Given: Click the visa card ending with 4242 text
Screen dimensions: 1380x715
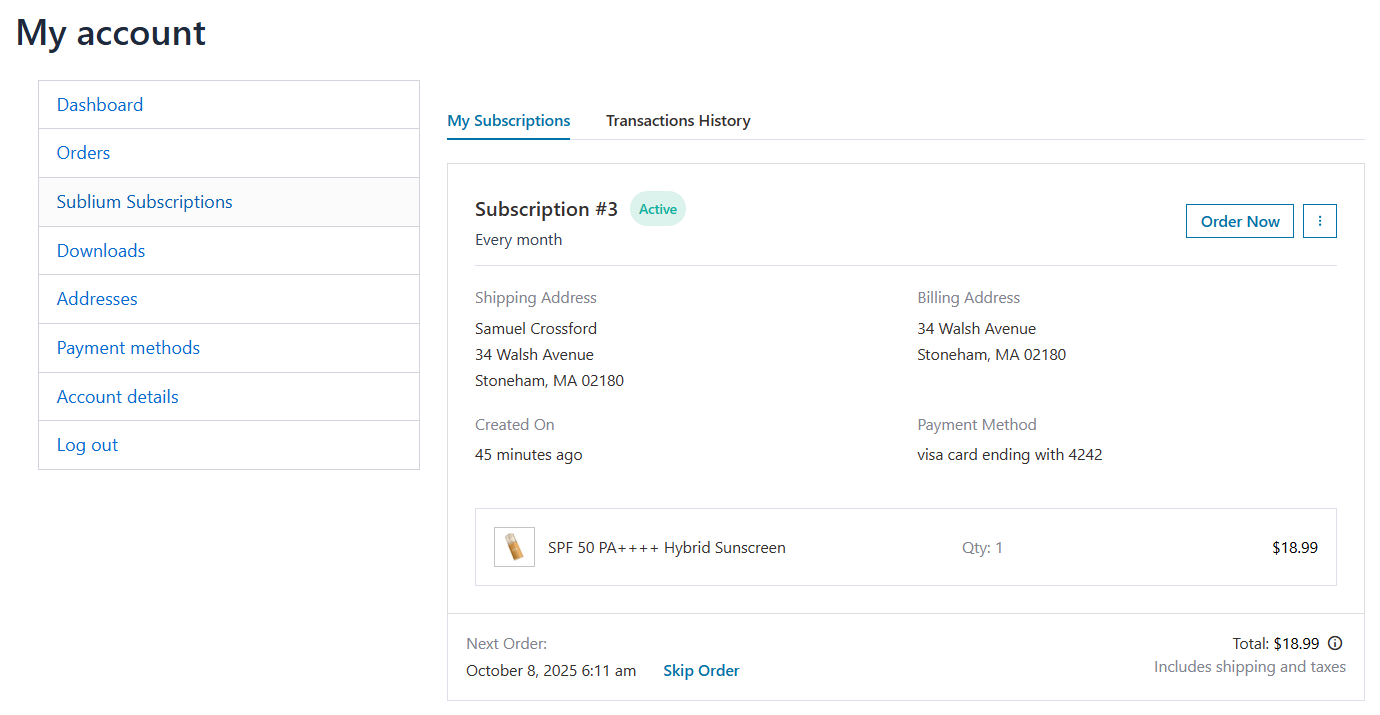Looking at the screenshot, I should click(x=1010, y=454).
